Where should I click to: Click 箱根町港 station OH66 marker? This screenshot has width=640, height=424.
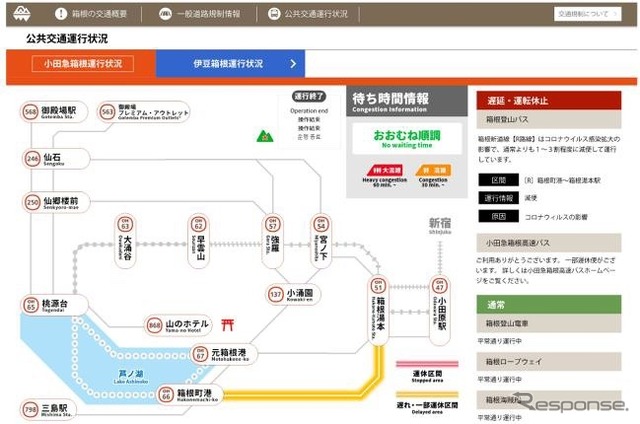click(x=190, y=395)
